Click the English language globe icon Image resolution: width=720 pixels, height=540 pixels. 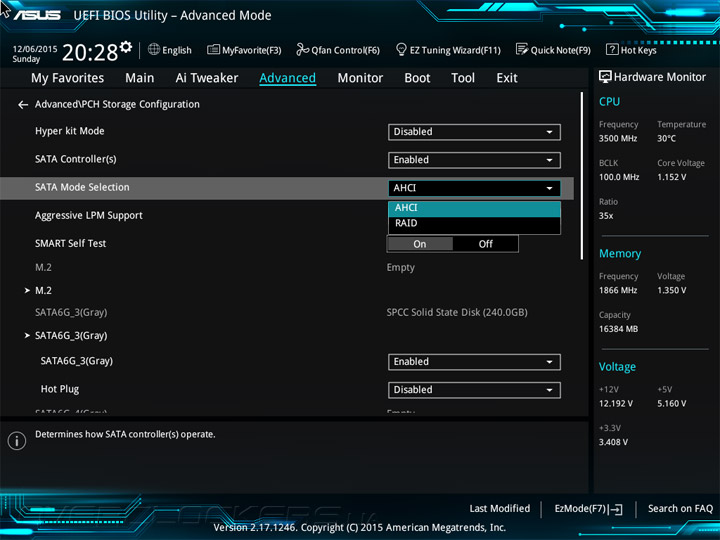tap(154, 50)
